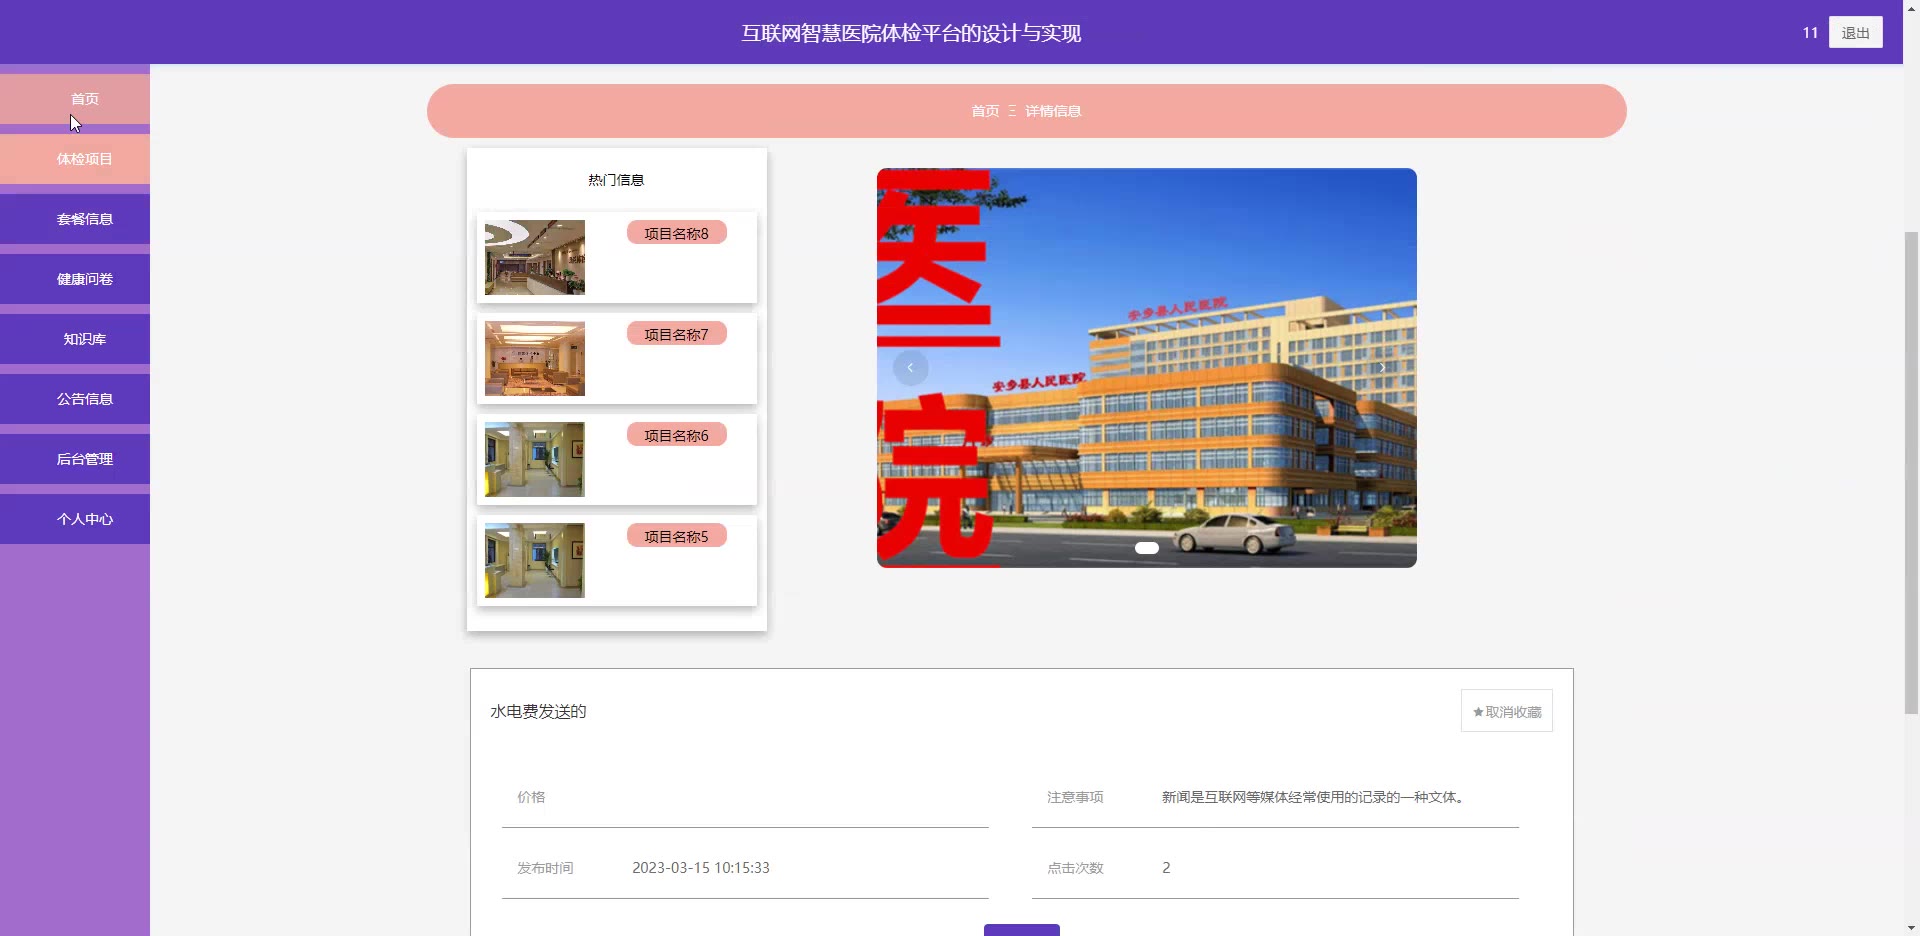Click the platform title in header
This screenshot has width=1920, height=936.
pos(911,33)
